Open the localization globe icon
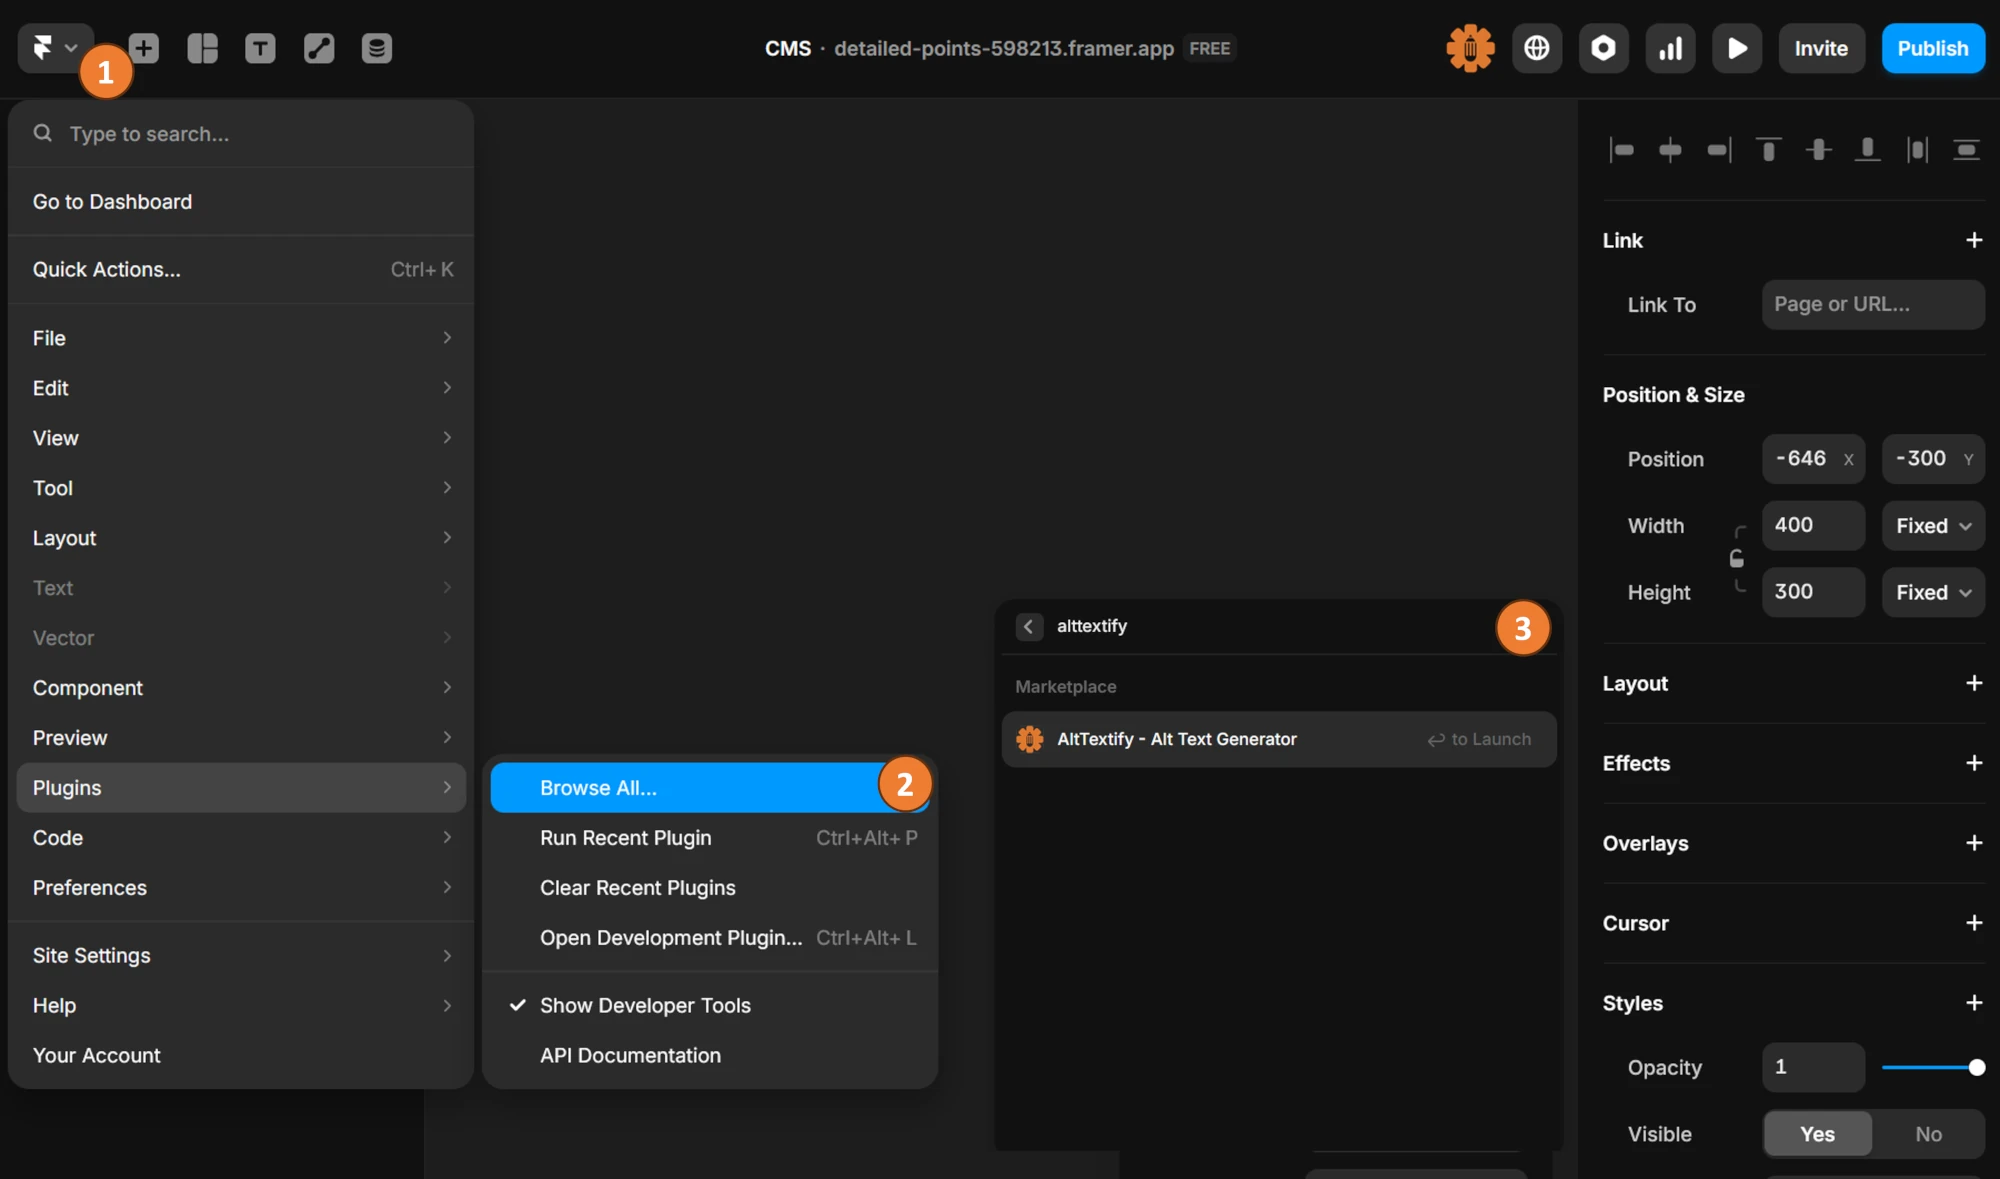 pos(1537,47)
